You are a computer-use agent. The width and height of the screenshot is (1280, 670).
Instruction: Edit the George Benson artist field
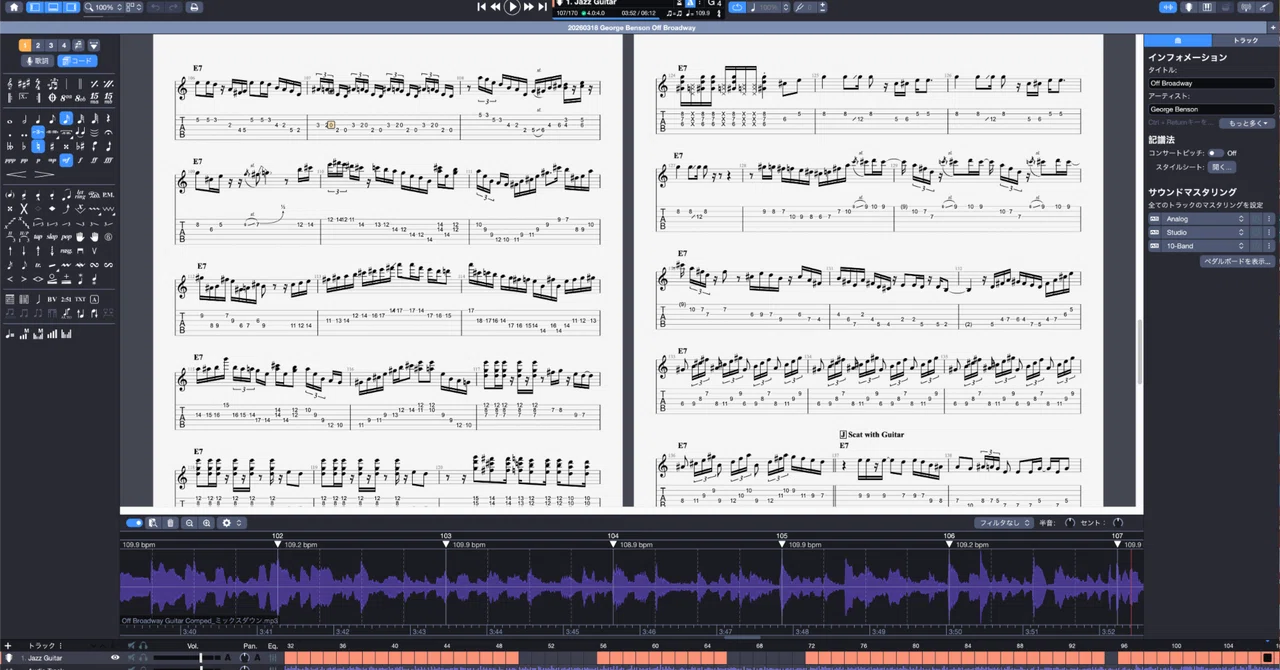(x=1212, y=109)
